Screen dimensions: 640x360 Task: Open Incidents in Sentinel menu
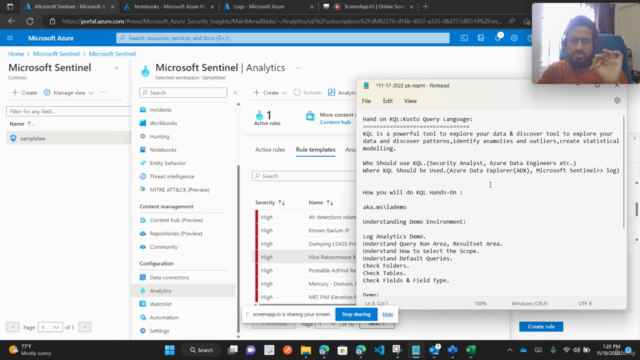click(x=160, y=110)
